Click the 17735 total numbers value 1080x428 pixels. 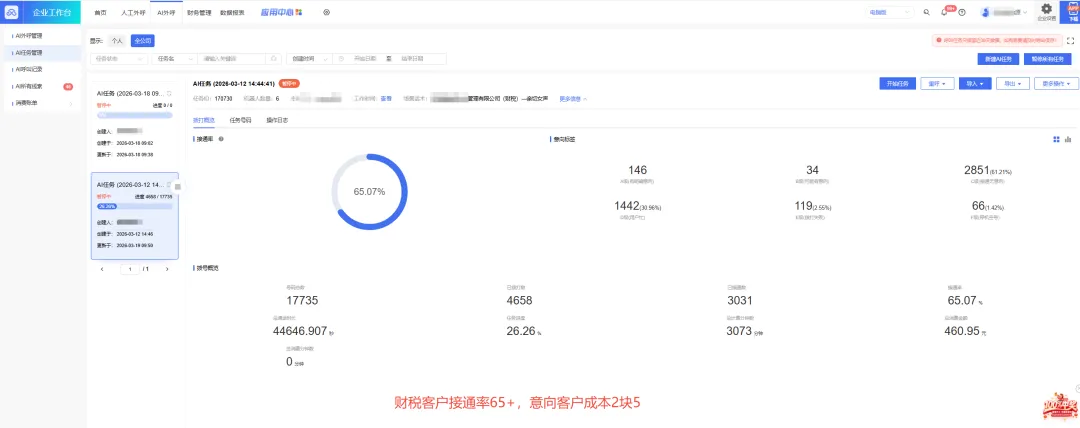[x=302, y=300]
